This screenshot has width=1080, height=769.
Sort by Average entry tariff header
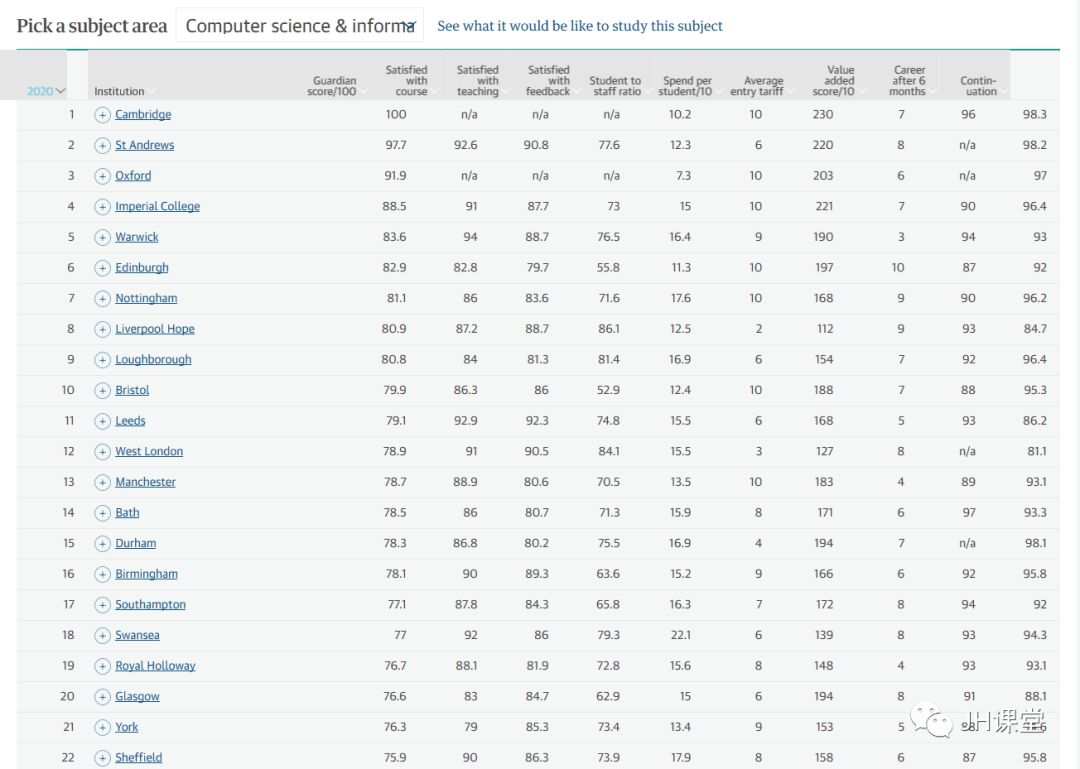click(759, 86)
